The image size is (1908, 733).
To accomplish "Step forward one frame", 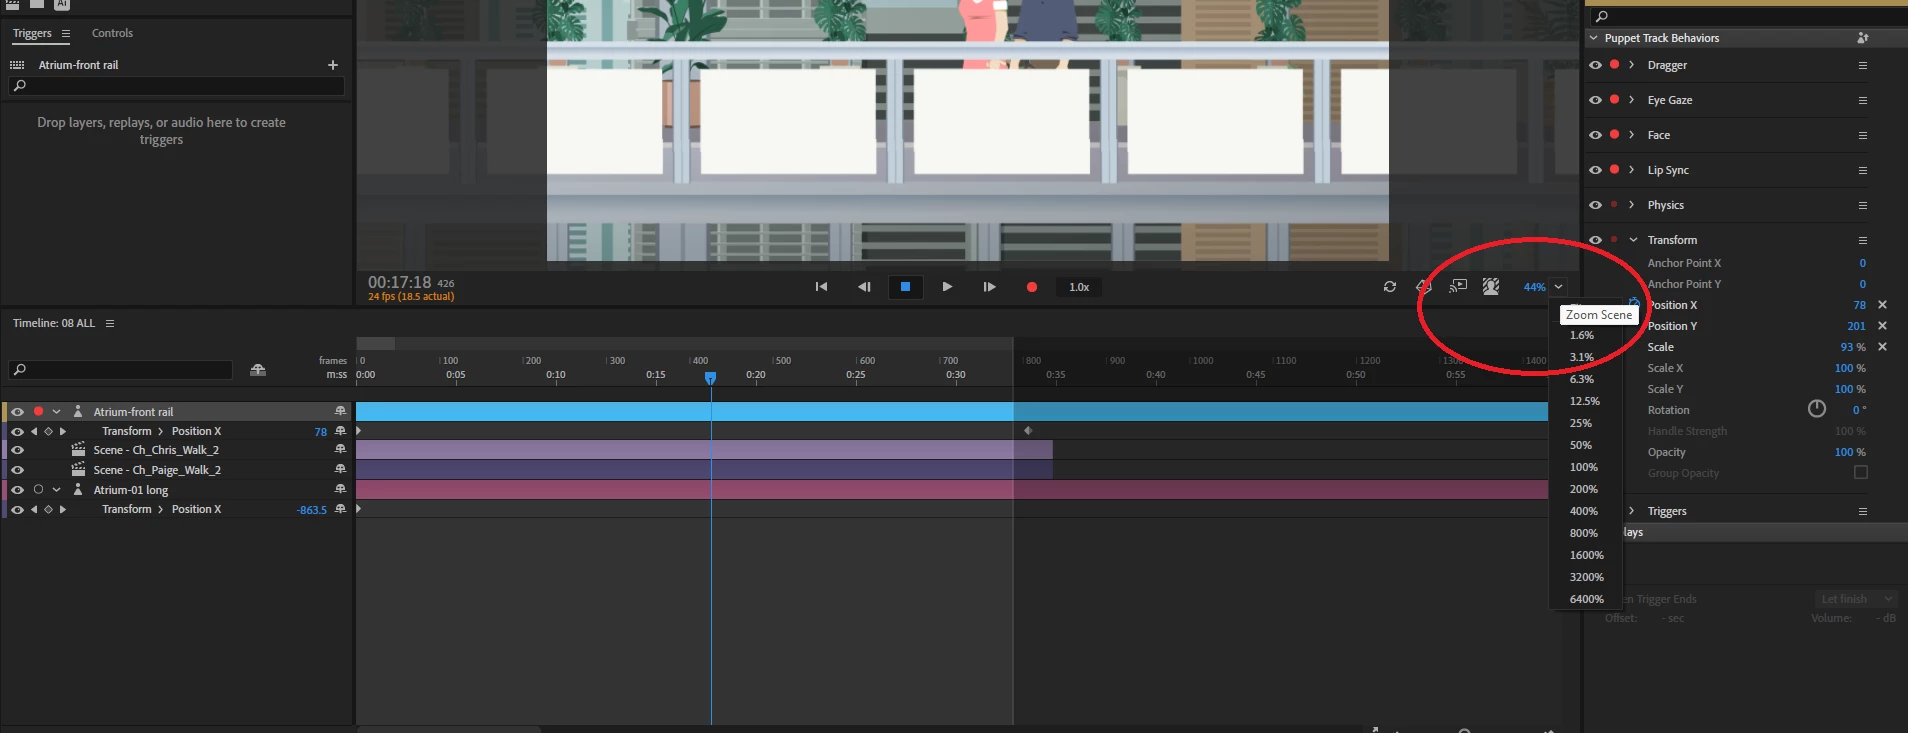I will [x=989, y=287].
